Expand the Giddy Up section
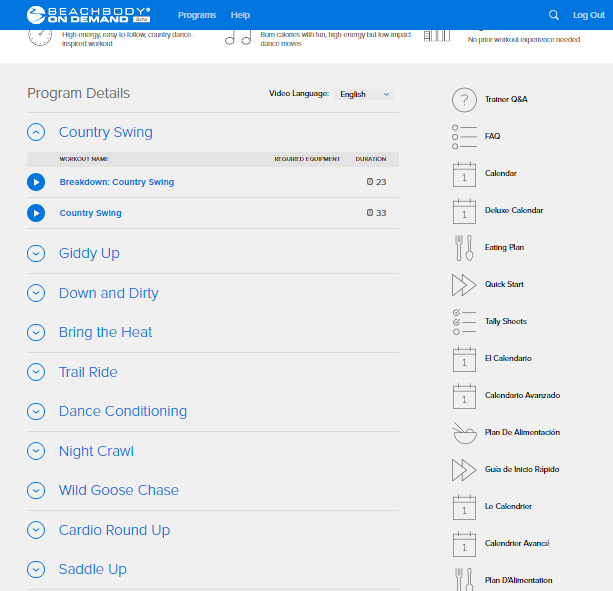The width and height of the screenshot is (613, 591). [x=36, y=253]
